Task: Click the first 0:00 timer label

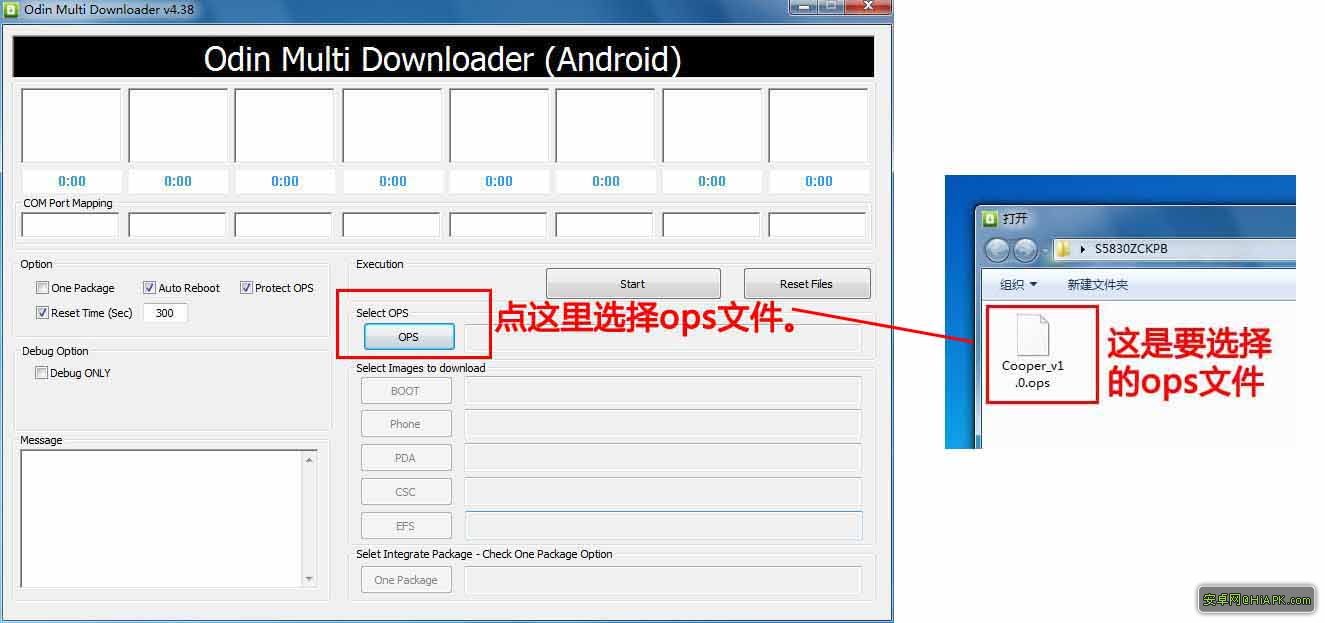Action: pyautogui.click(x=72, y=181)
